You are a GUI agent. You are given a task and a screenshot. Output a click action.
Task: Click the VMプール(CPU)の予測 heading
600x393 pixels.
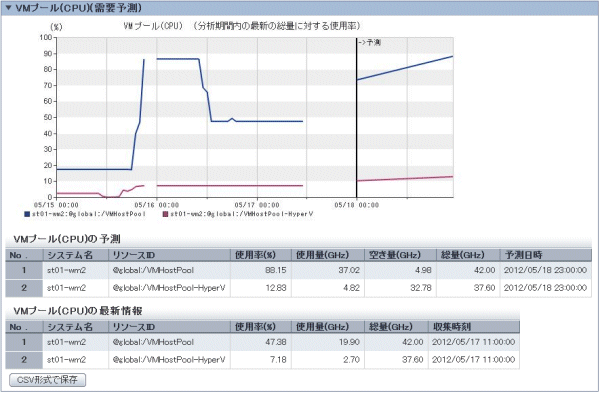click(x=67, y=239)
